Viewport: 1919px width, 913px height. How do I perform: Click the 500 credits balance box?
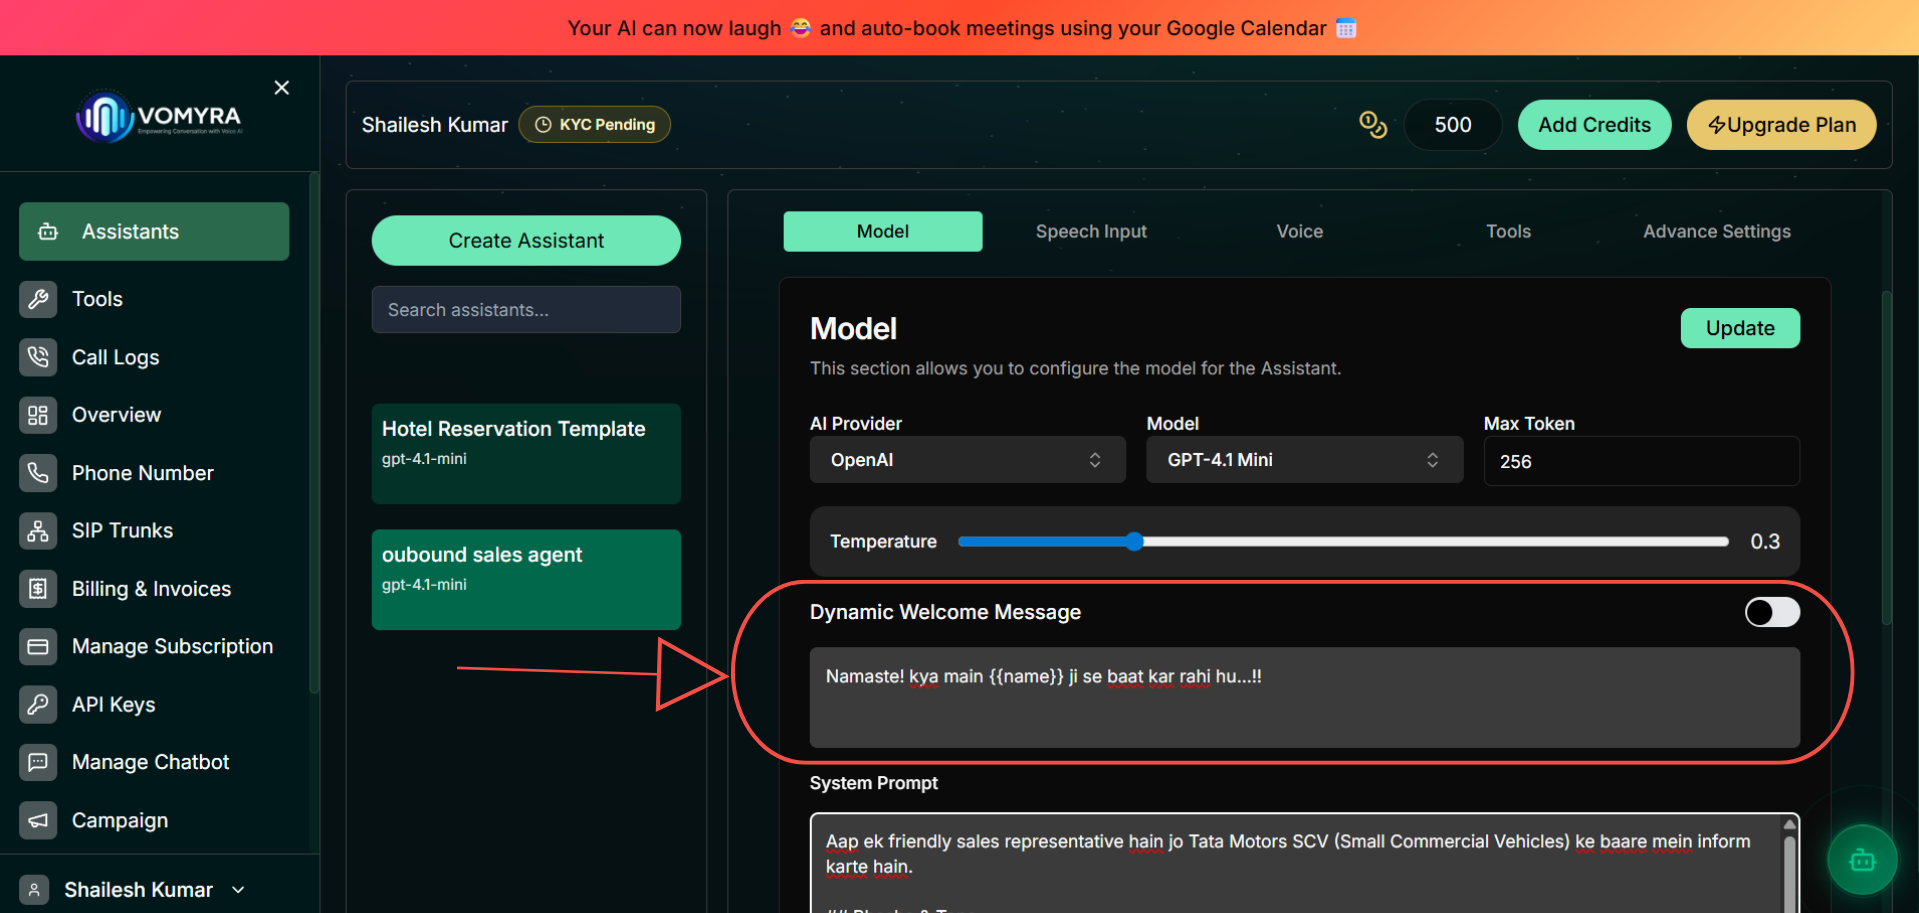click(x=1453, y=125)
